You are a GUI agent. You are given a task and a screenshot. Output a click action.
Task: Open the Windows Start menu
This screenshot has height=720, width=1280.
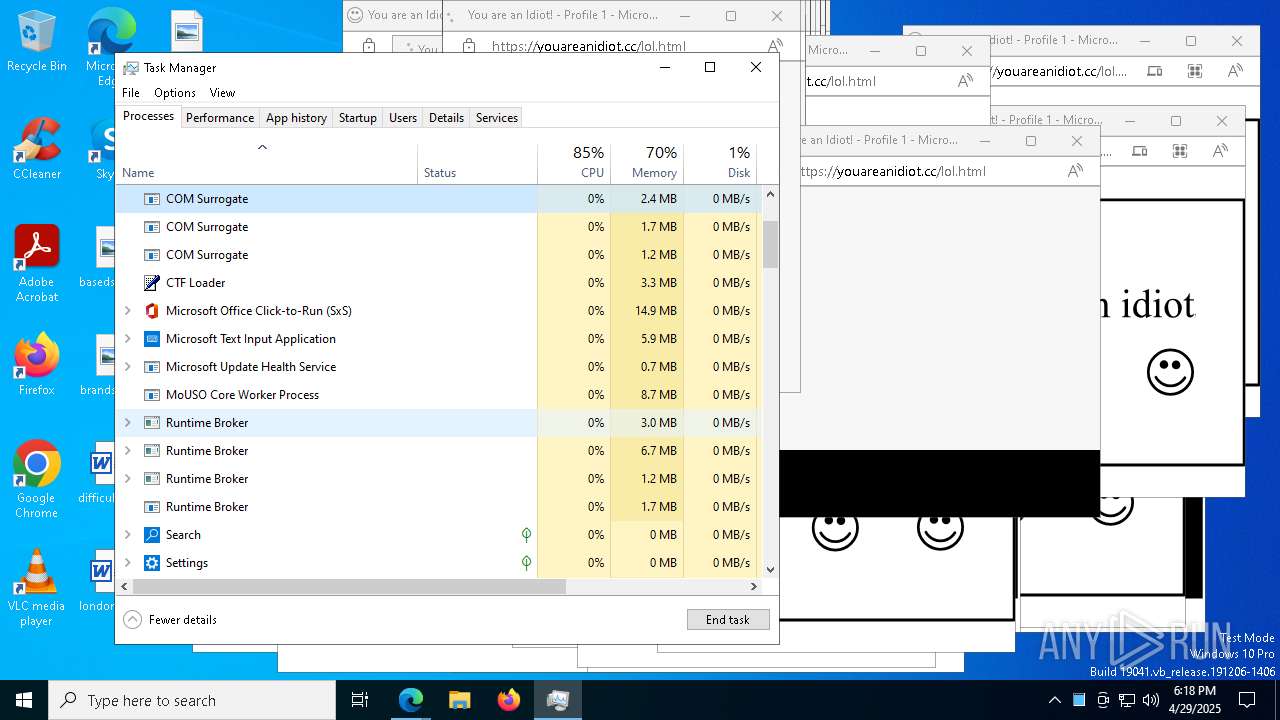24,700
